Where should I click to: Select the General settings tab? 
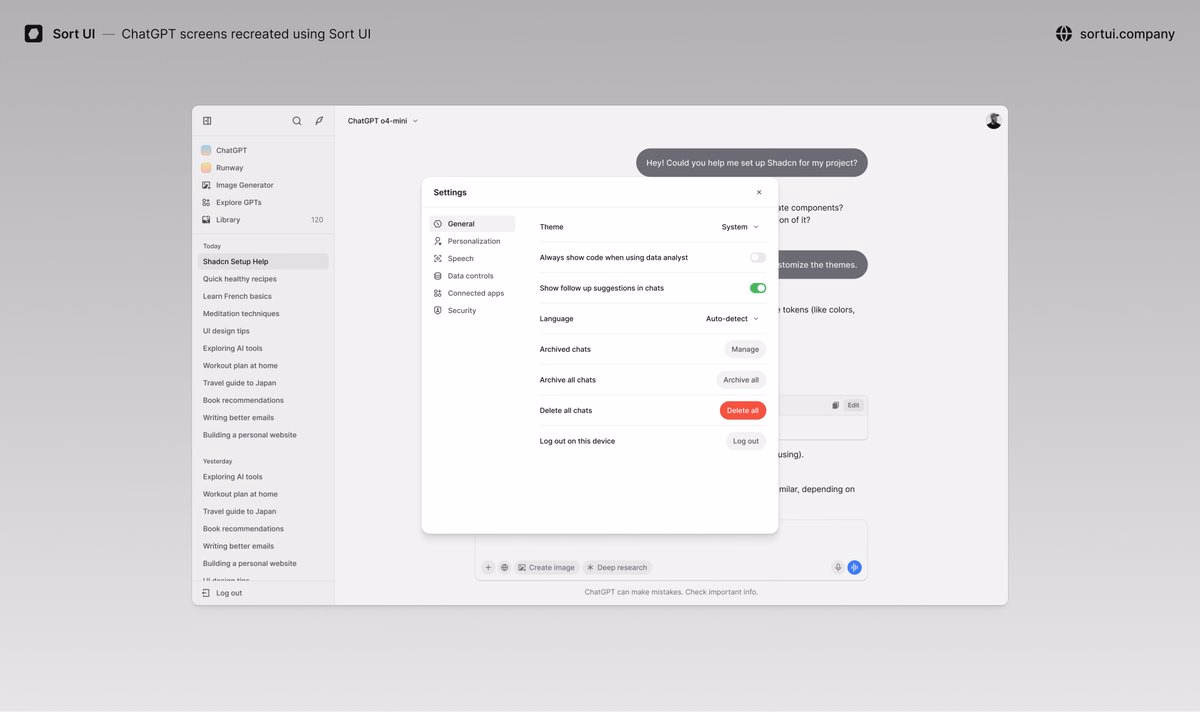472,224
